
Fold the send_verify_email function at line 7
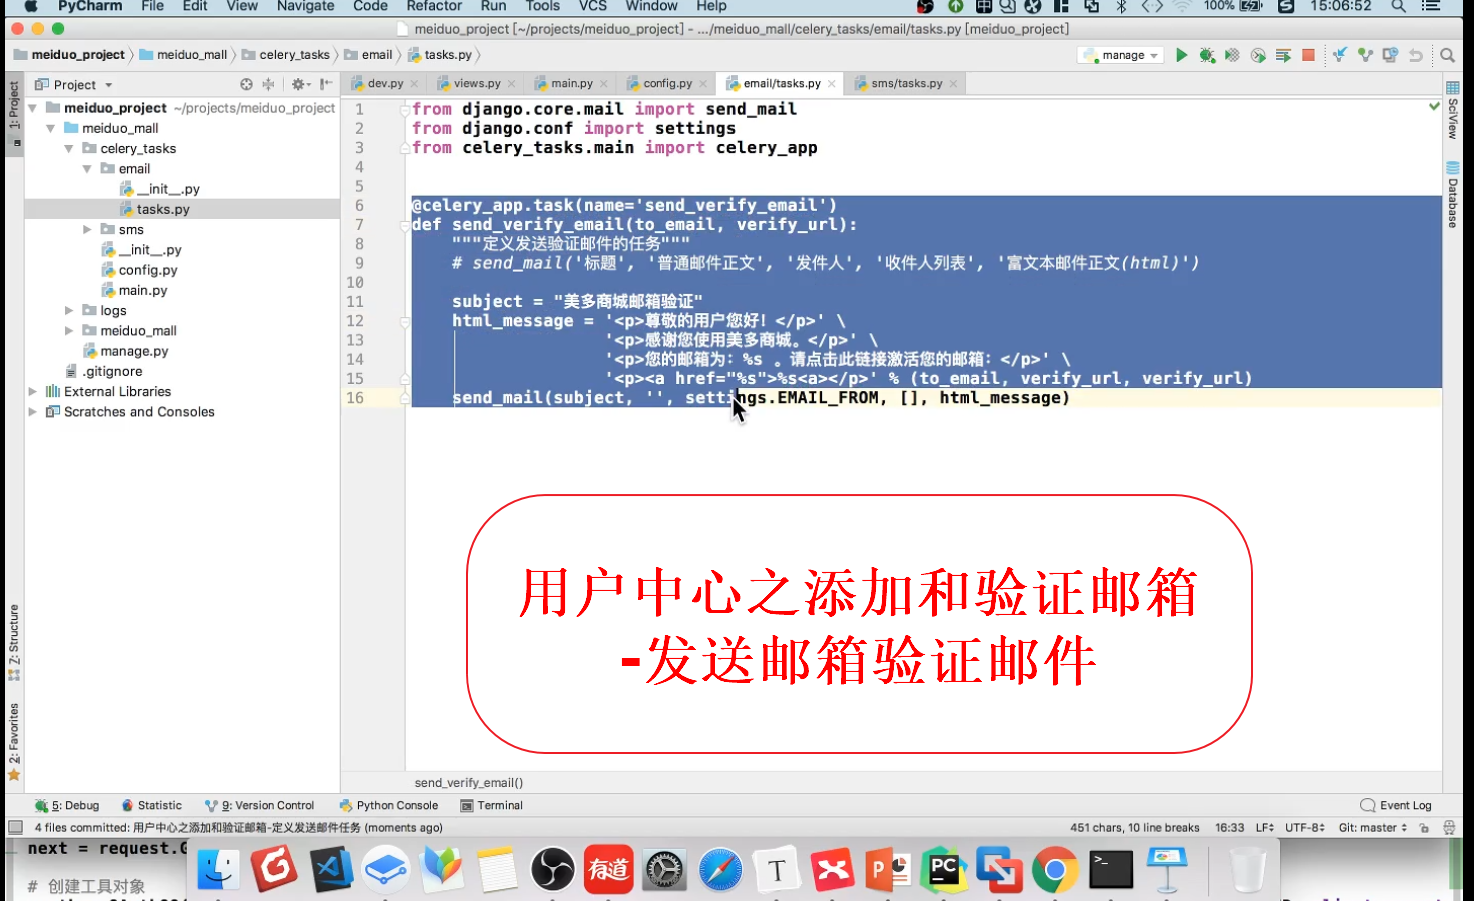pyautogui.click(x=405, y=224)
